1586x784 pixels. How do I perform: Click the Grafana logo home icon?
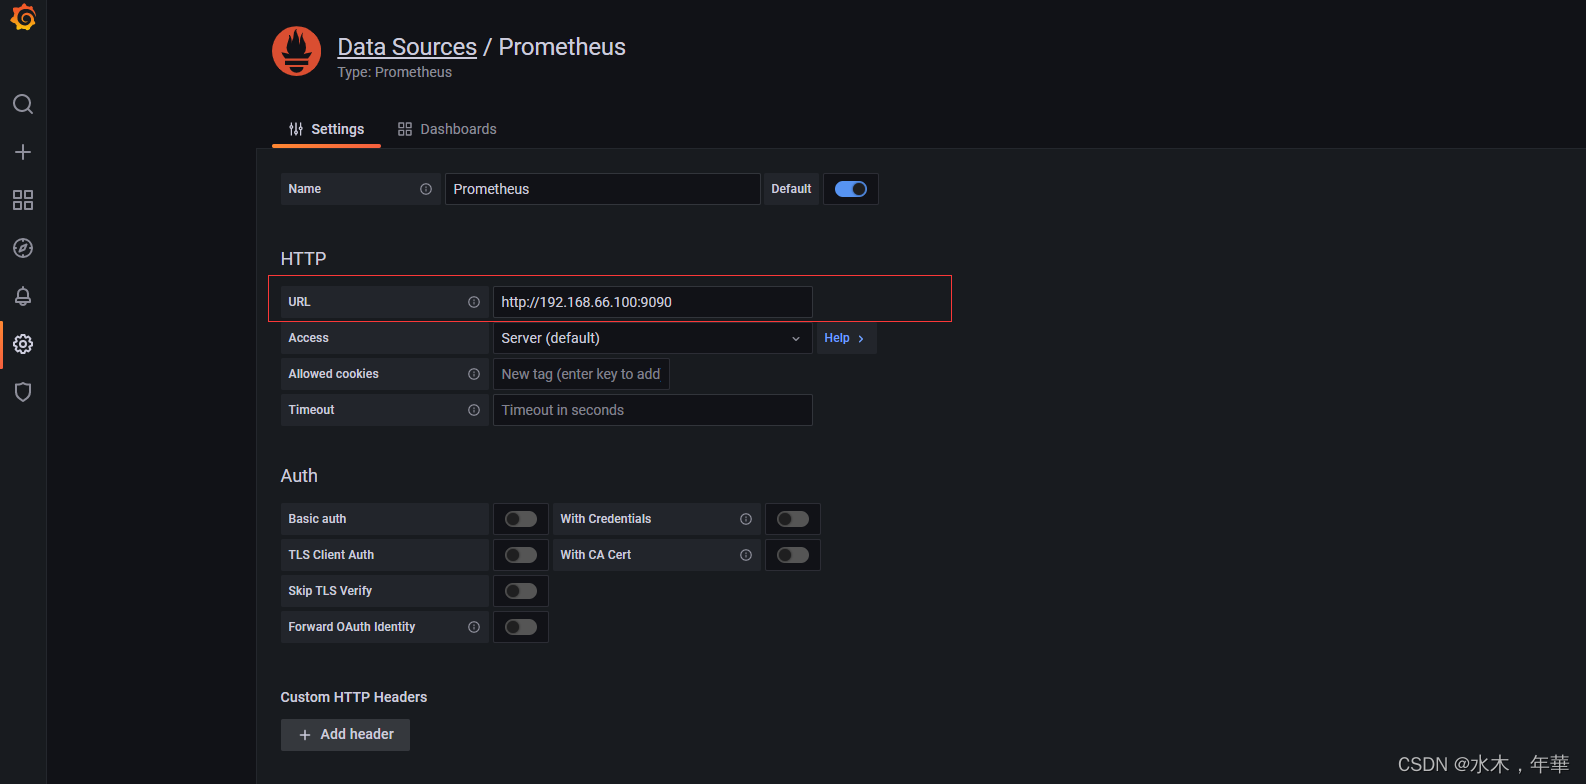(x=23, y=18)
